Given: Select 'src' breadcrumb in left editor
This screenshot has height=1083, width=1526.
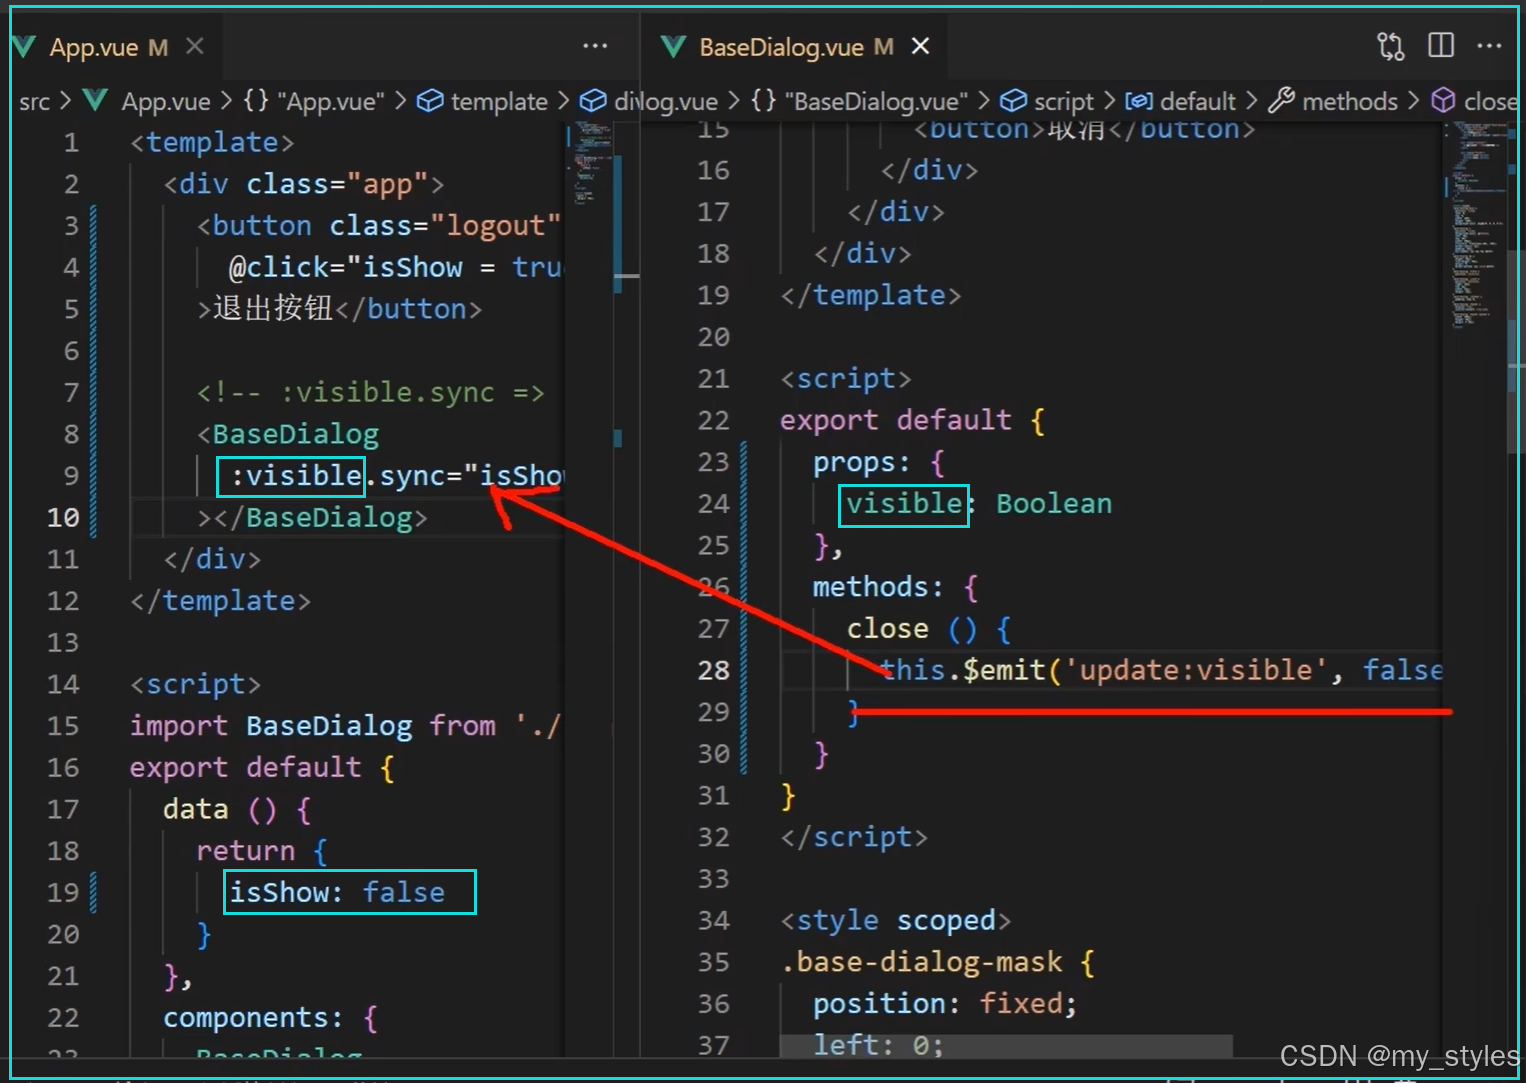Looking at the screenshot, I should tap(34, 101).
